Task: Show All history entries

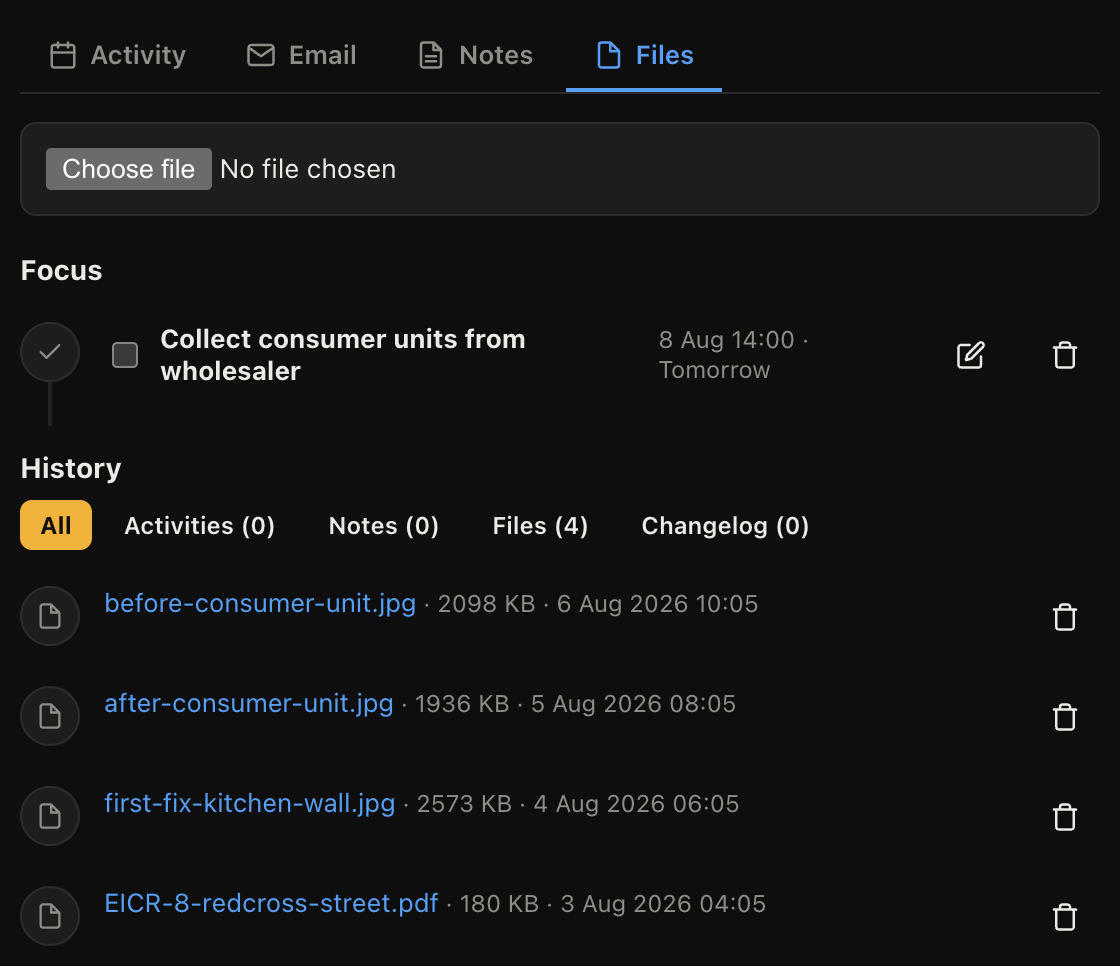Action: click(56, 525)
